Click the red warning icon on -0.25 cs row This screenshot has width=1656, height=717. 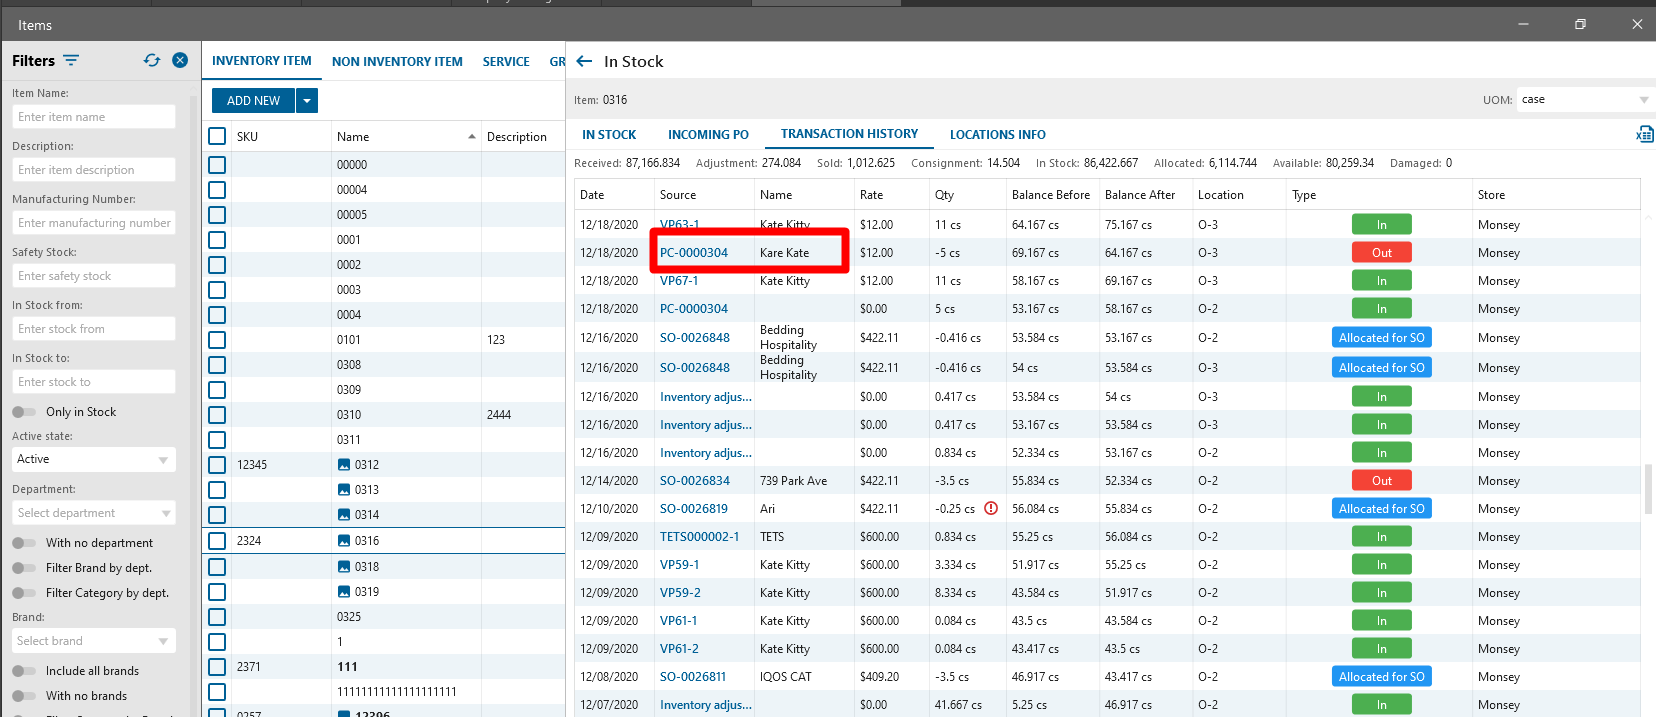pos(991,508)
